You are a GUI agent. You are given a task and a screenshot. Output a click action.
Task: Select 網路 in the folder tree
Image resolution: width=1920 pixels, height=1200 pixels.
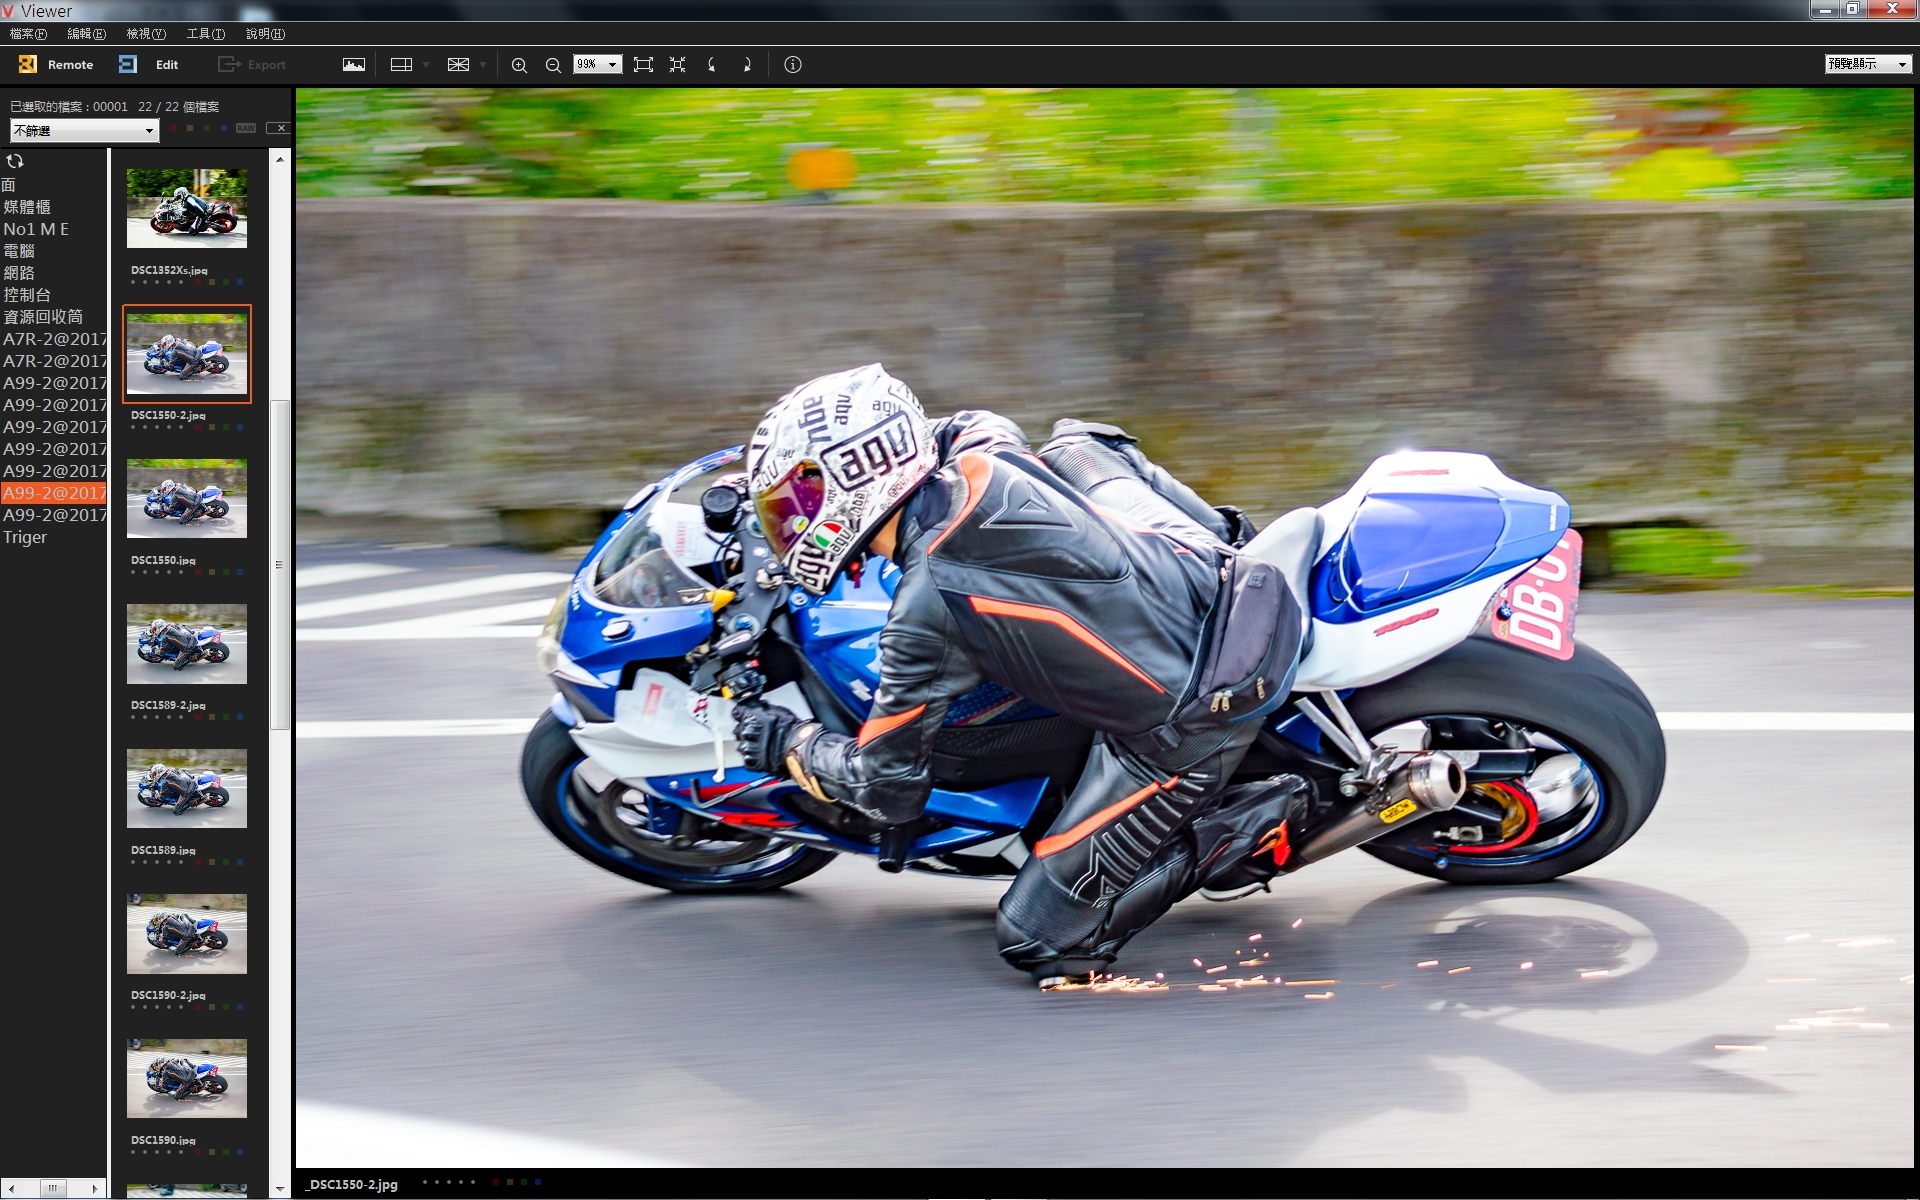19,273
